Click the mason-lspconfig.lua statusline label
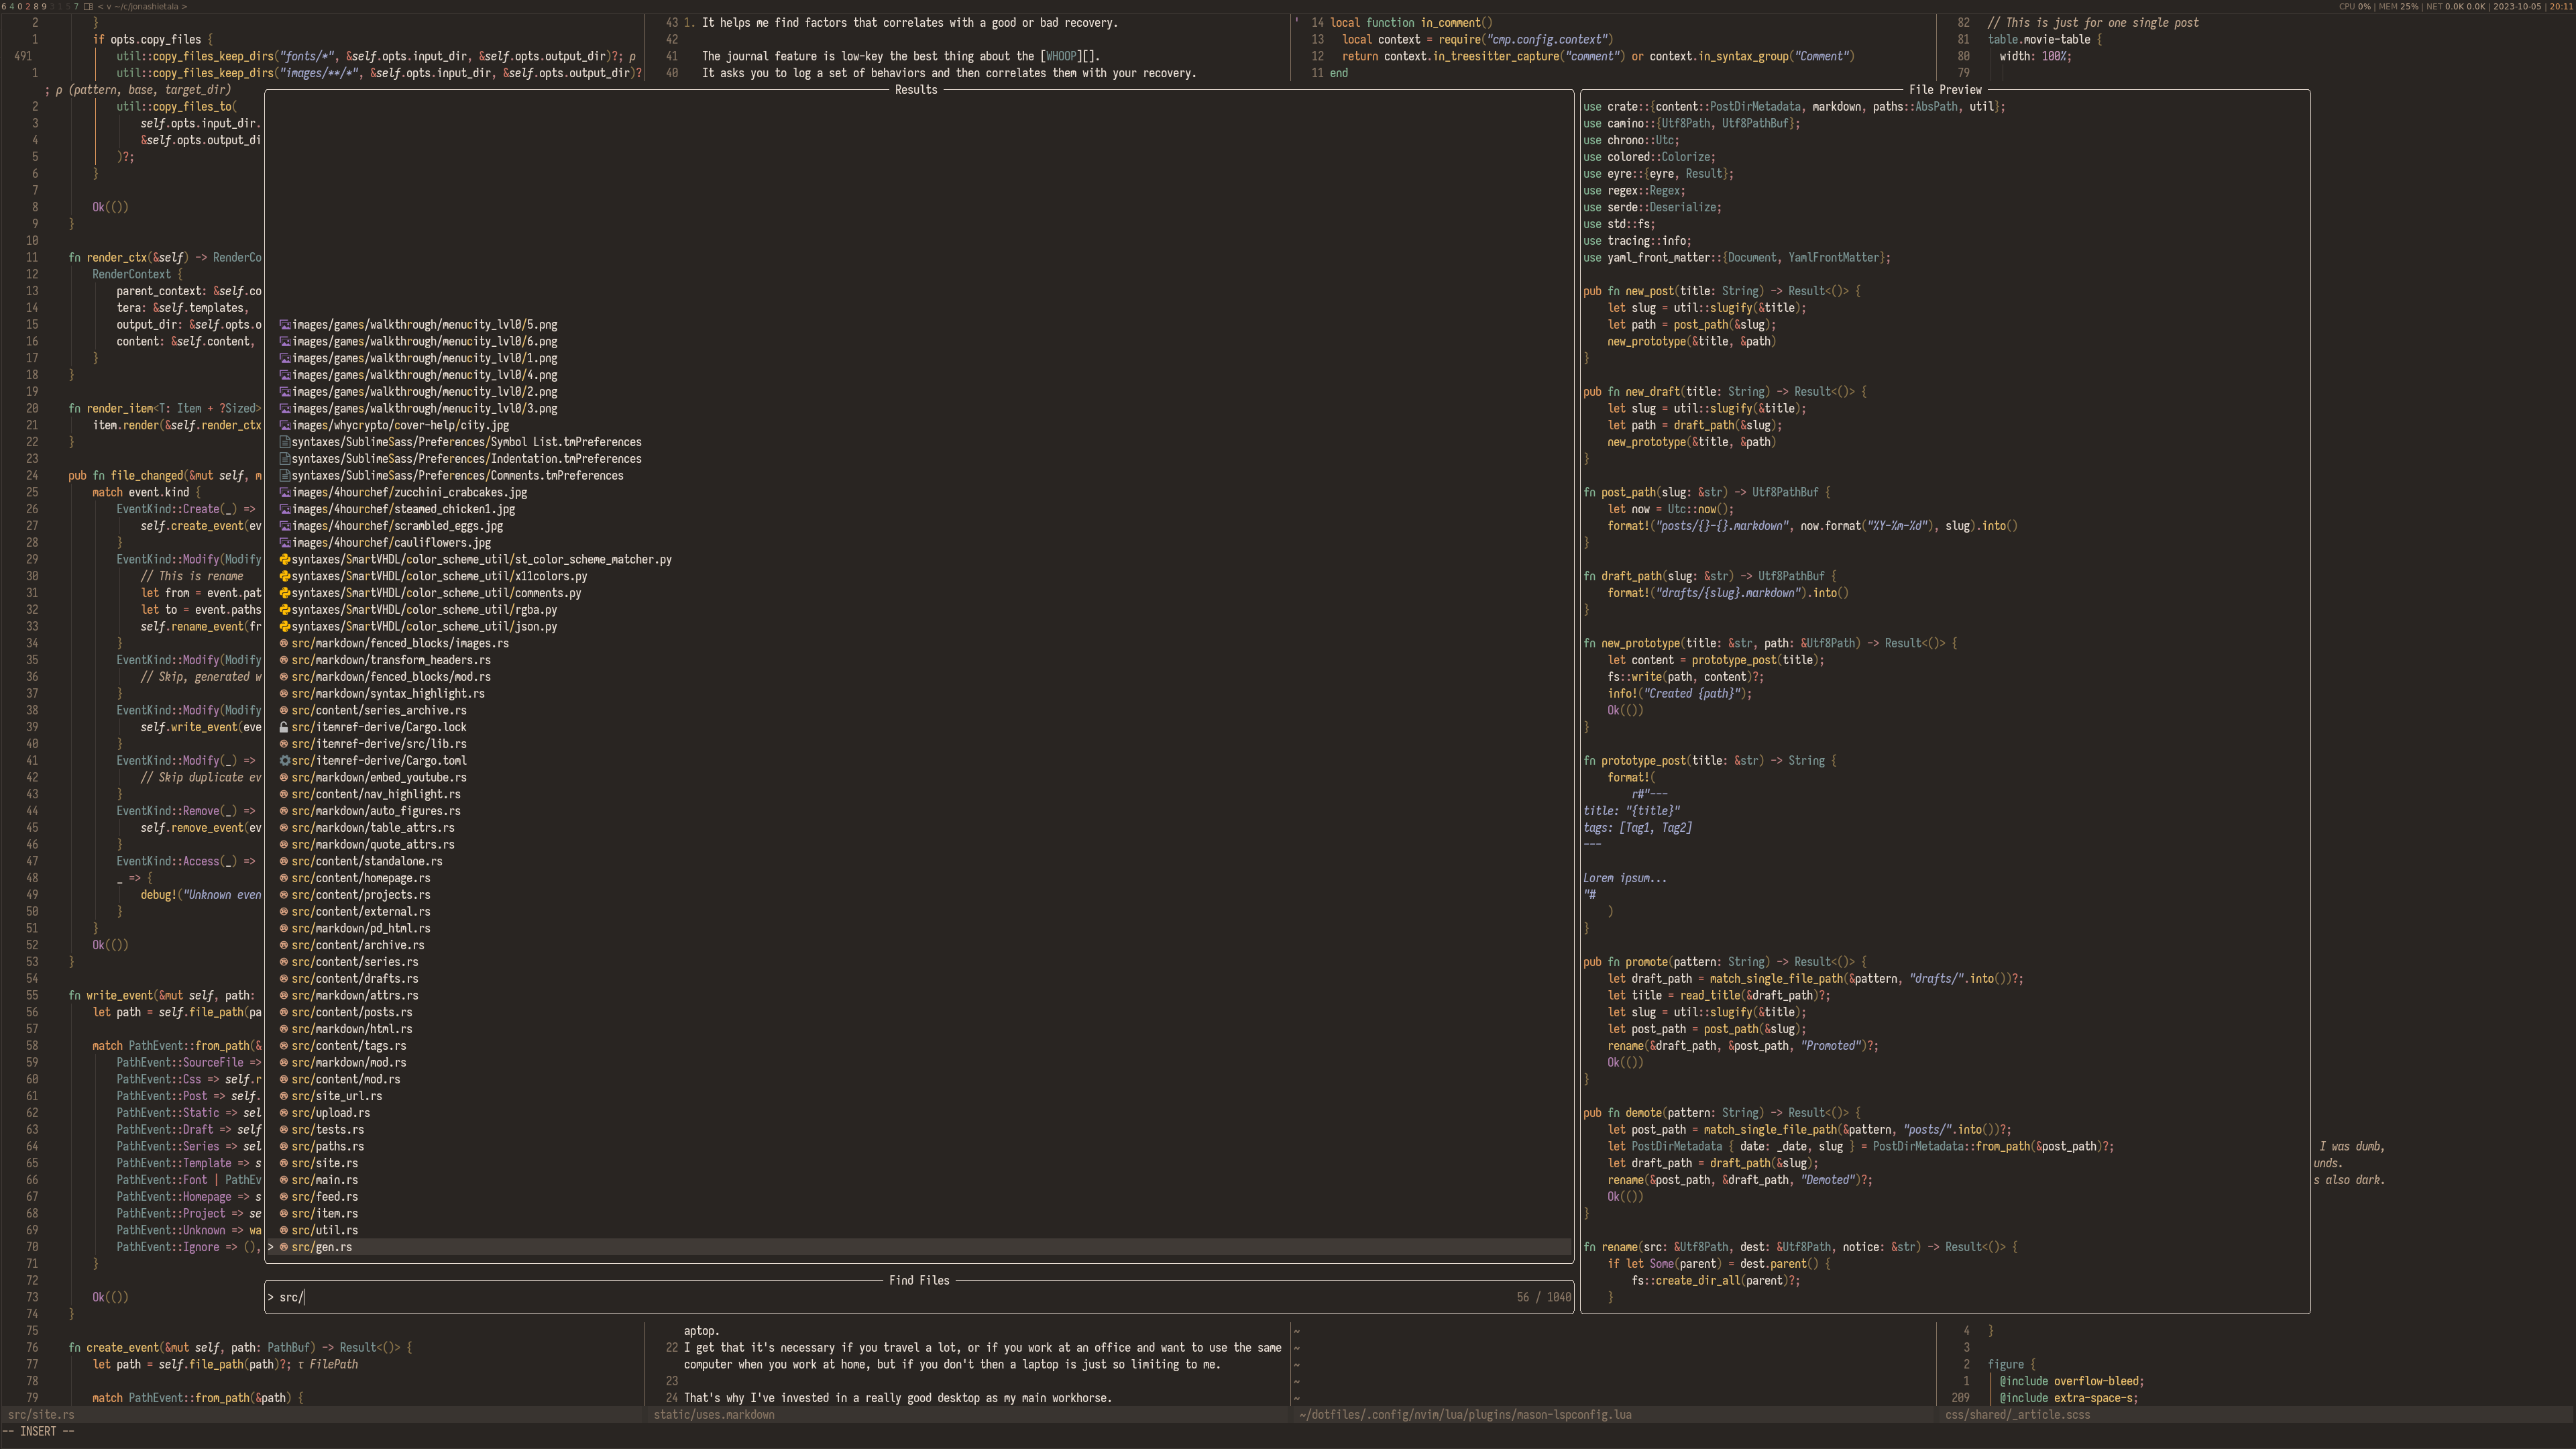Viewport: 2576px width, 1449px height. 1465,1415
